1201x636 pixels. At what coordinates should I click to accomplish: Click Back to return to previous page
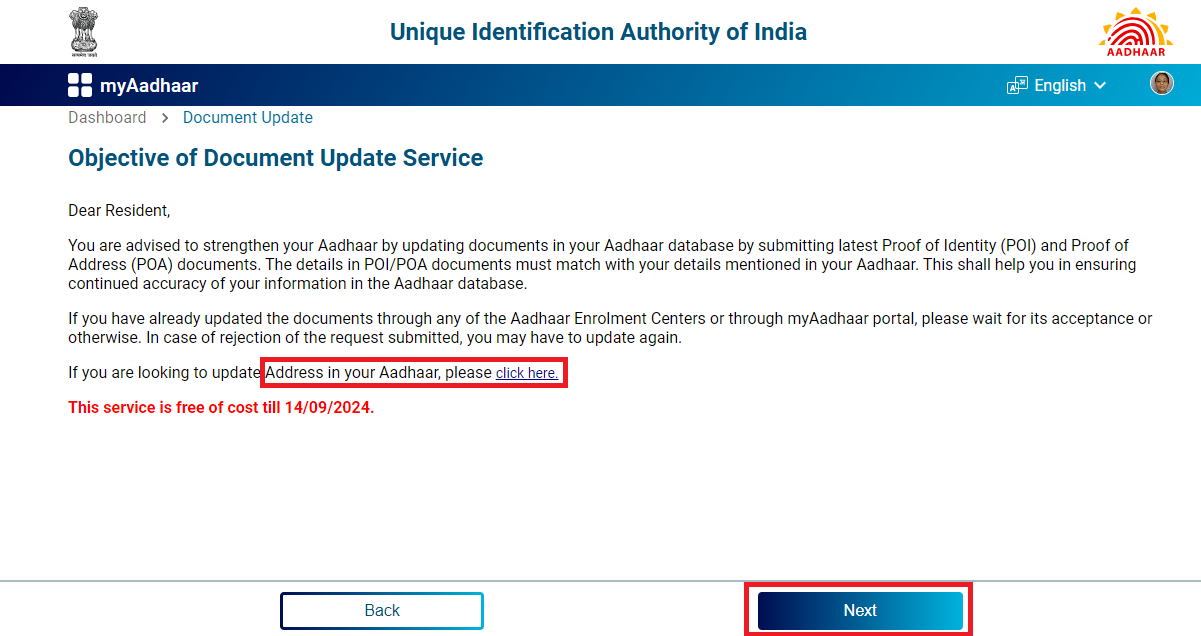coord(381,610)
